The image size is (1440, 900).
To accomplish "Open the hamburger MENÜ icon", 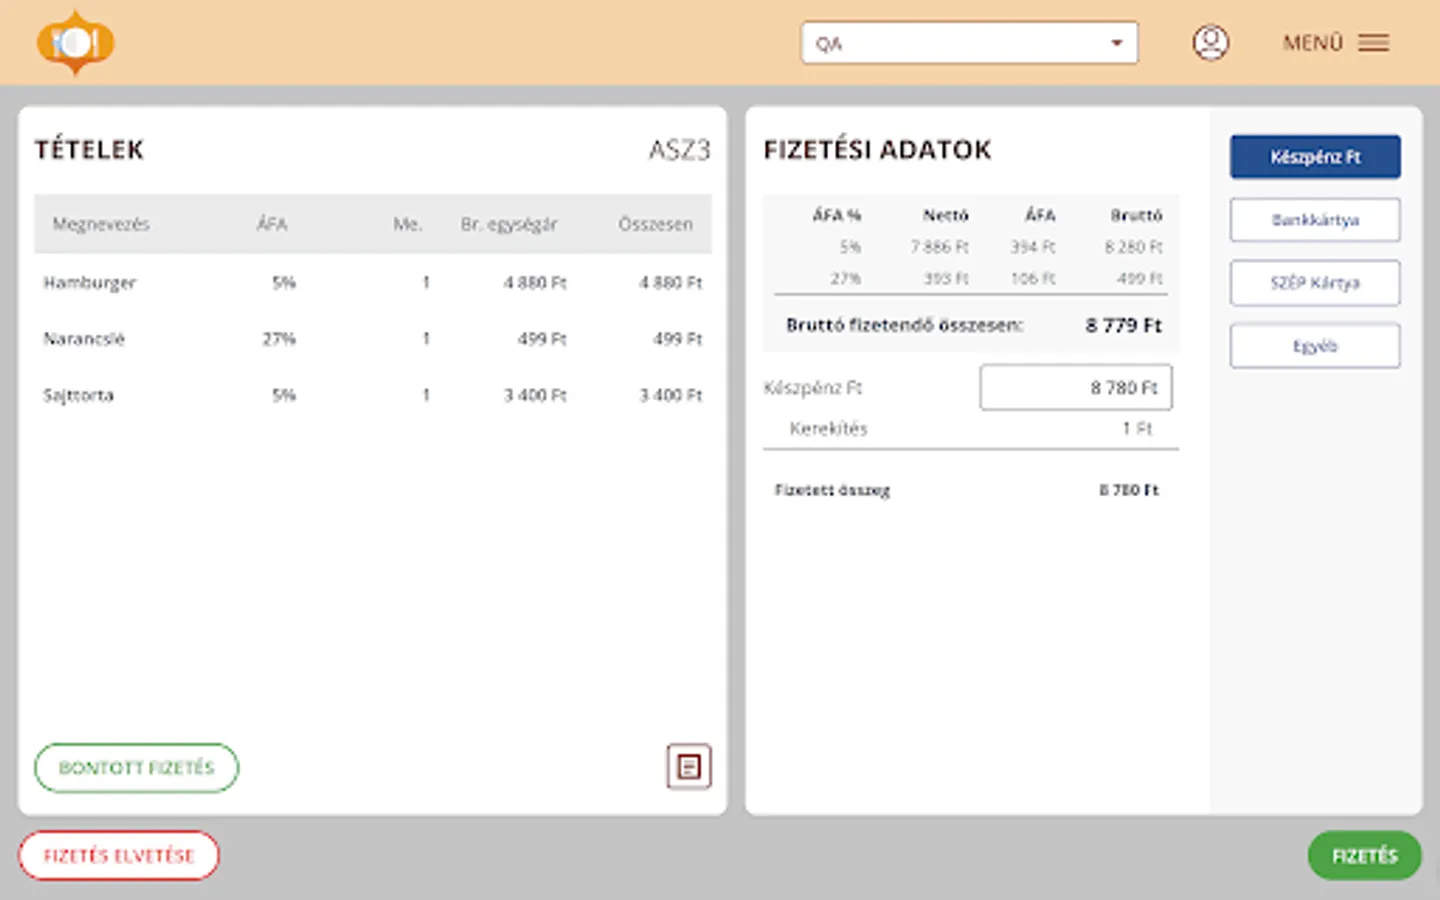I will point(1374,43).
